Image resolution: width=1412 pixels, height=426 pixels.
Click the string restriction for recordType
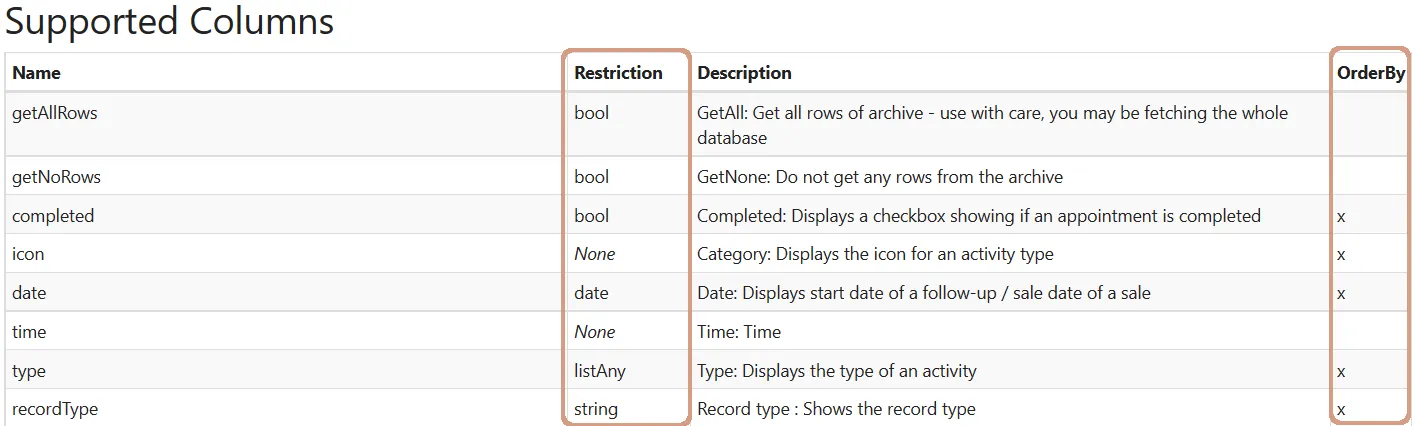596,409
